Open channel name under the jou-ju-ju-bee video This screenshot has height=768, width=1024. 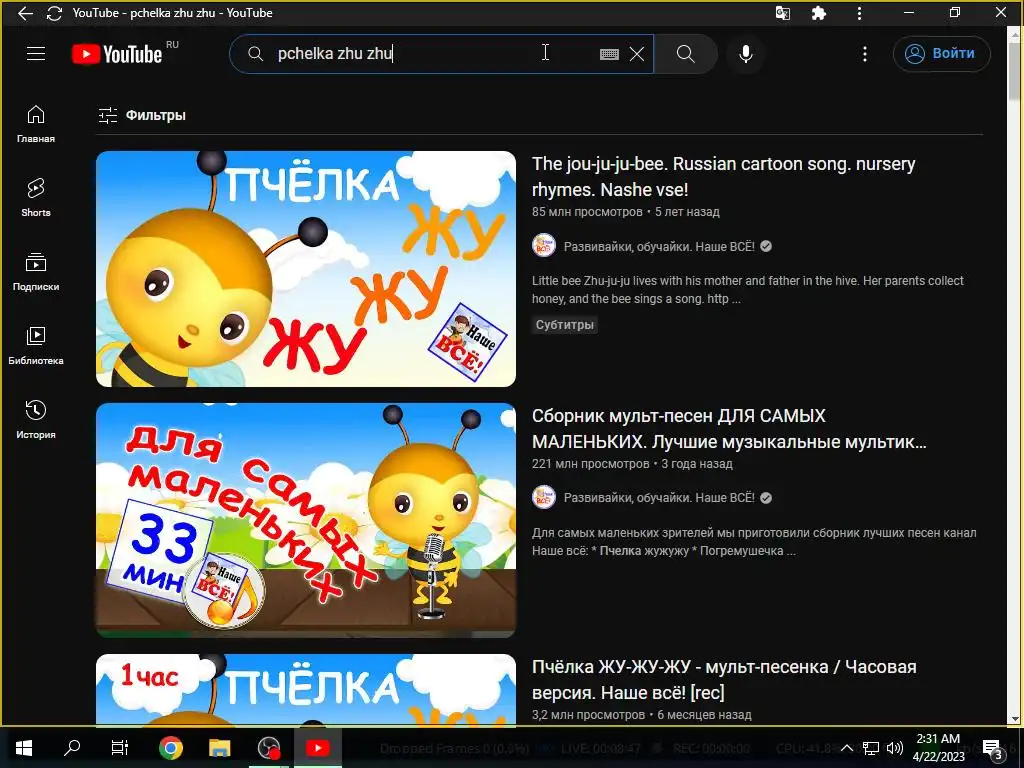pos(659,246)
